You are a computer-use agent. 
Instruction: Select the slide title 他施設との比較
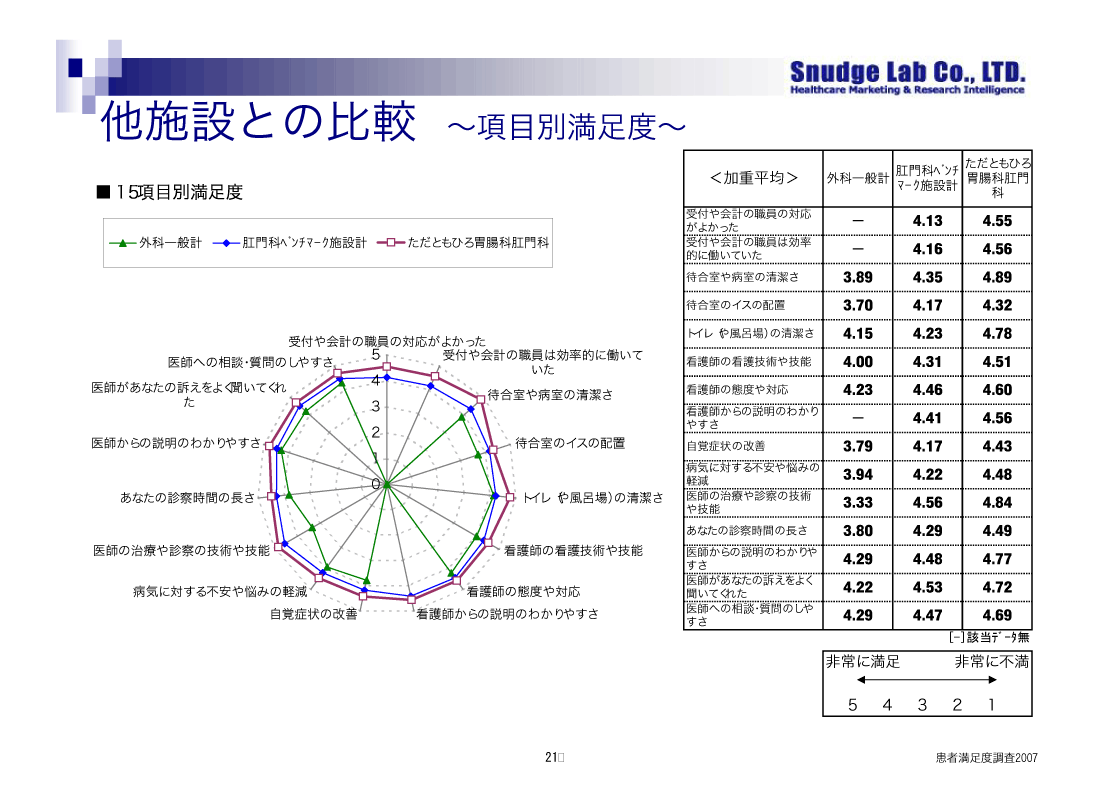259,122
